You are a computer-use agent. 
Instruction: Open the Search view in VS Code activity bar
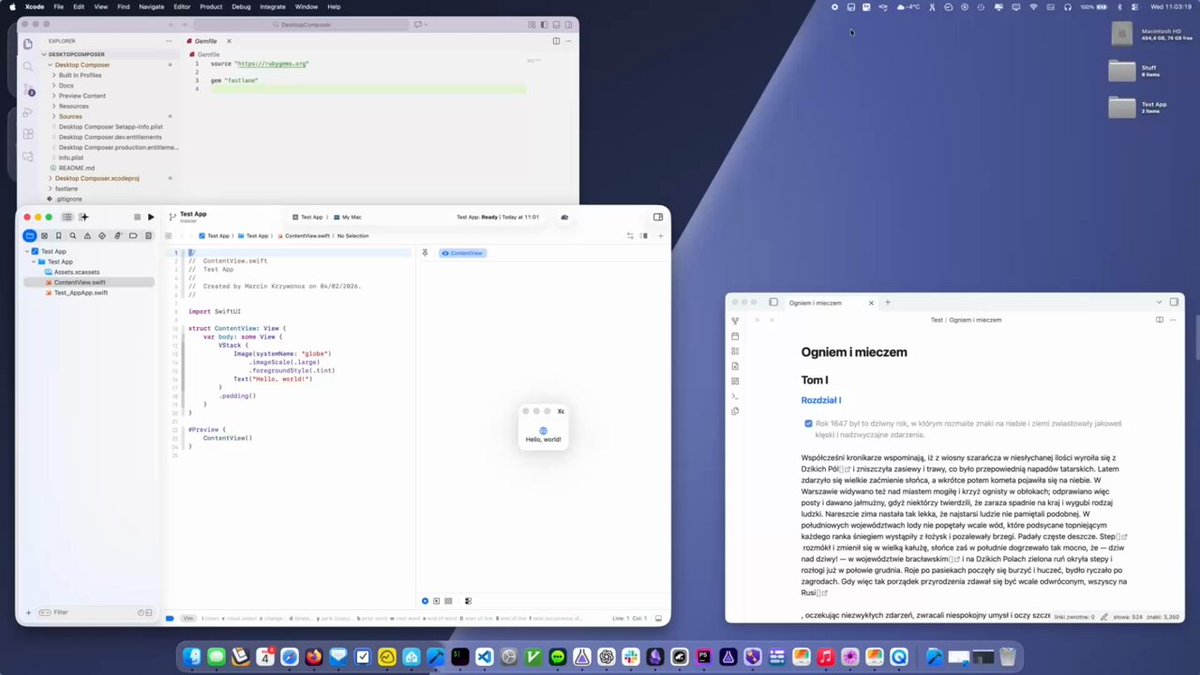tap(28, 67)
